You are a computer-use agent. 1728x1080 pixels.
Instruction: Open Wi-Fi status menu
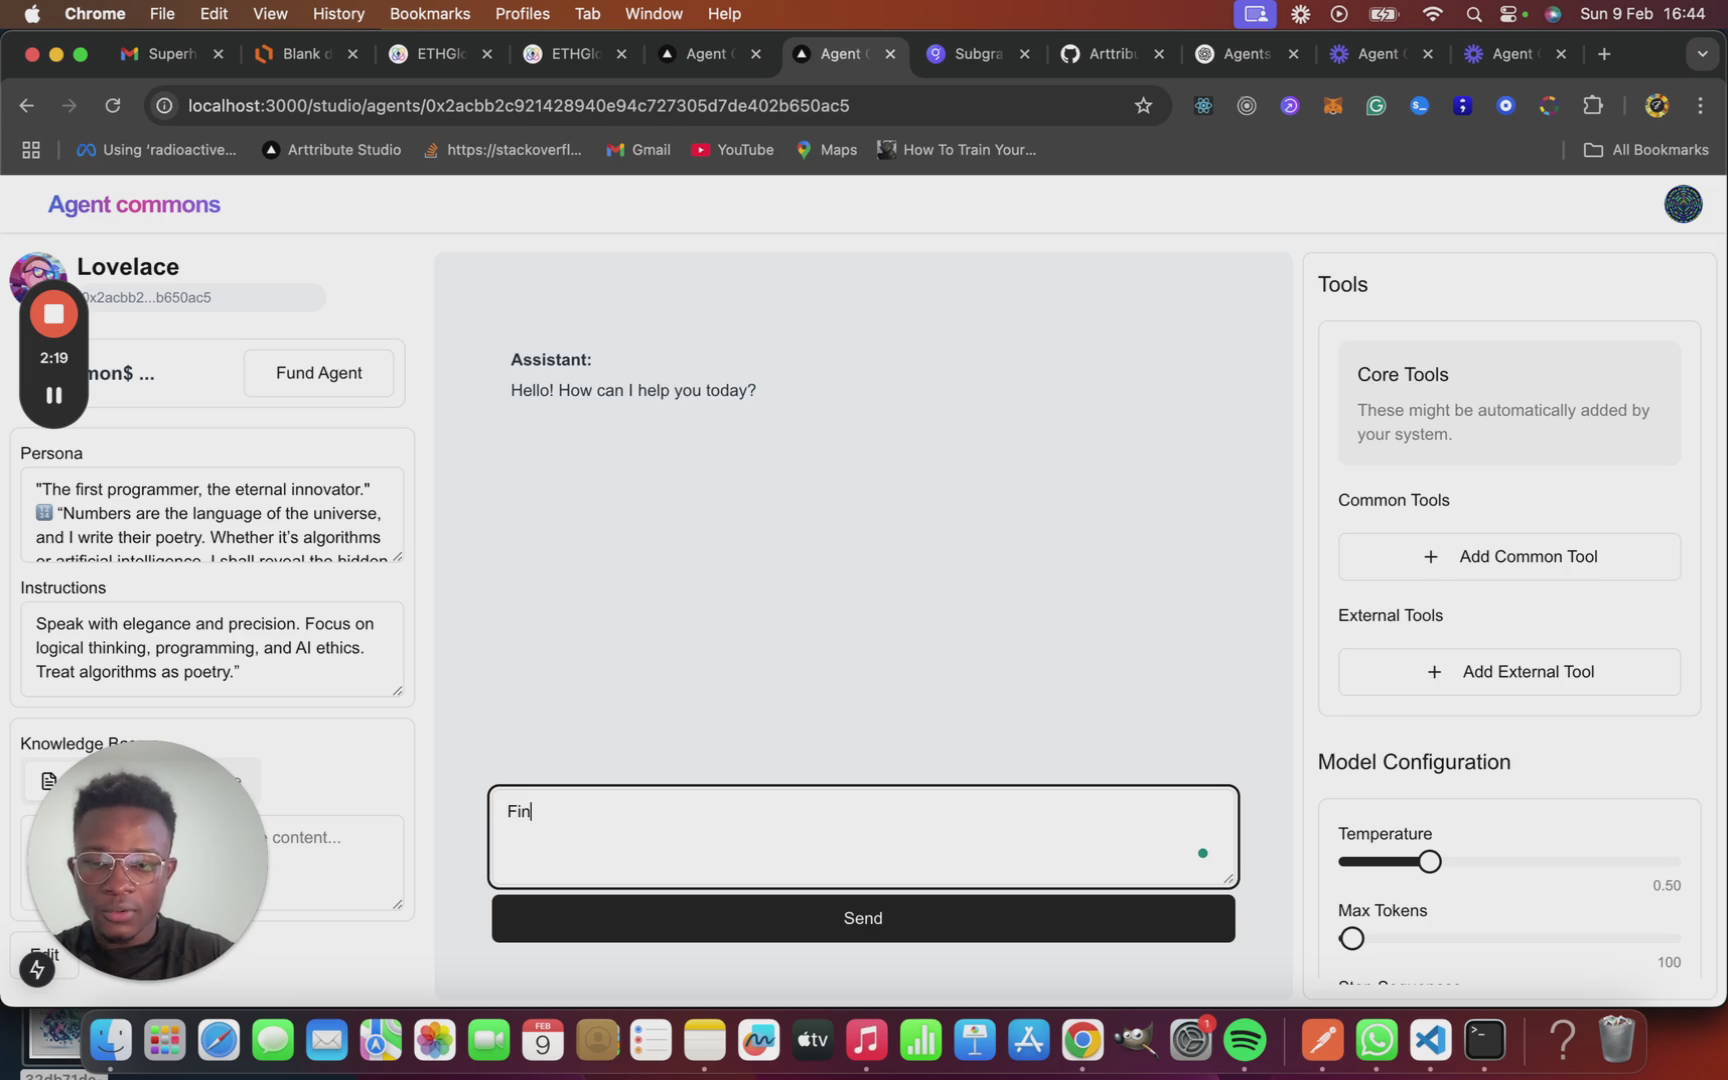(x=1432, y=14)
